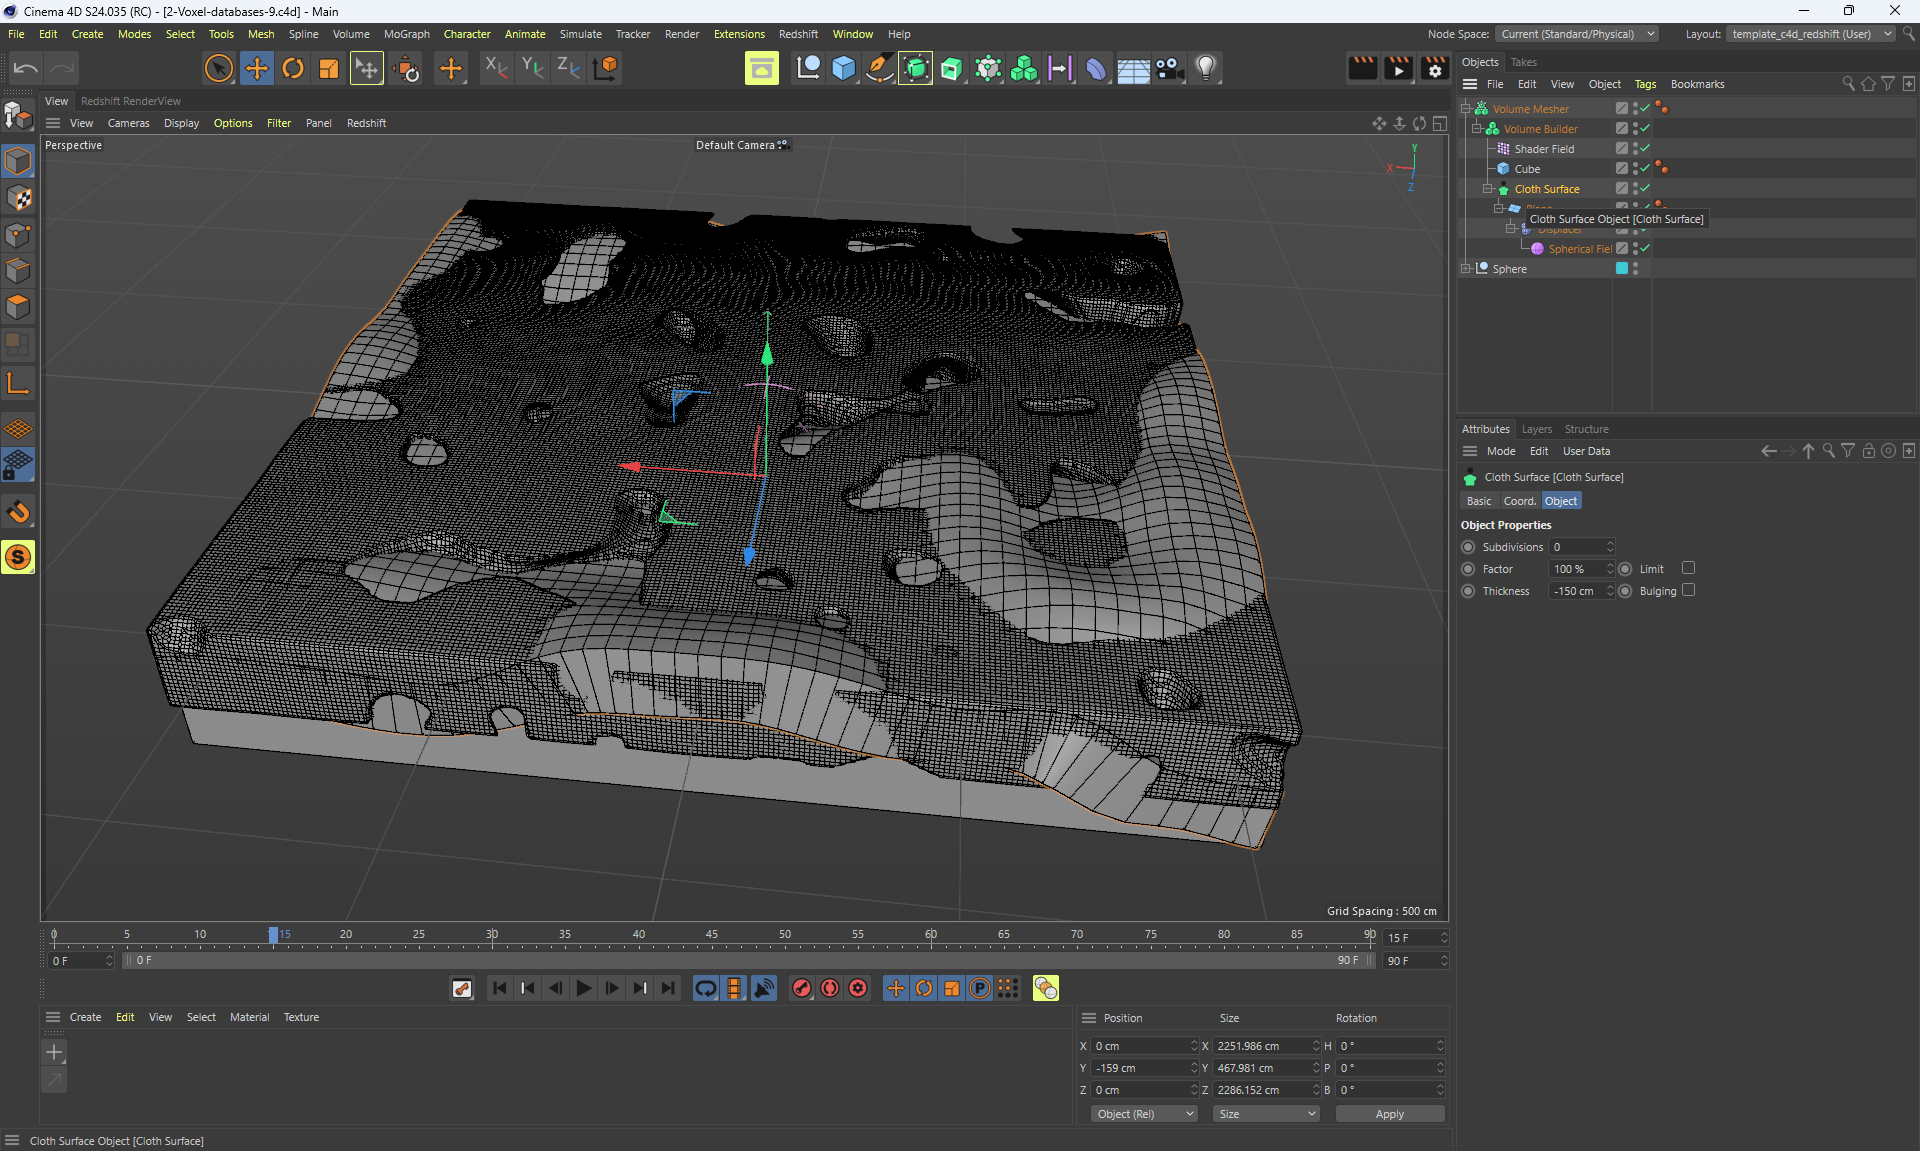
Task: Click the Apply button
Action: [1389, 1114]
